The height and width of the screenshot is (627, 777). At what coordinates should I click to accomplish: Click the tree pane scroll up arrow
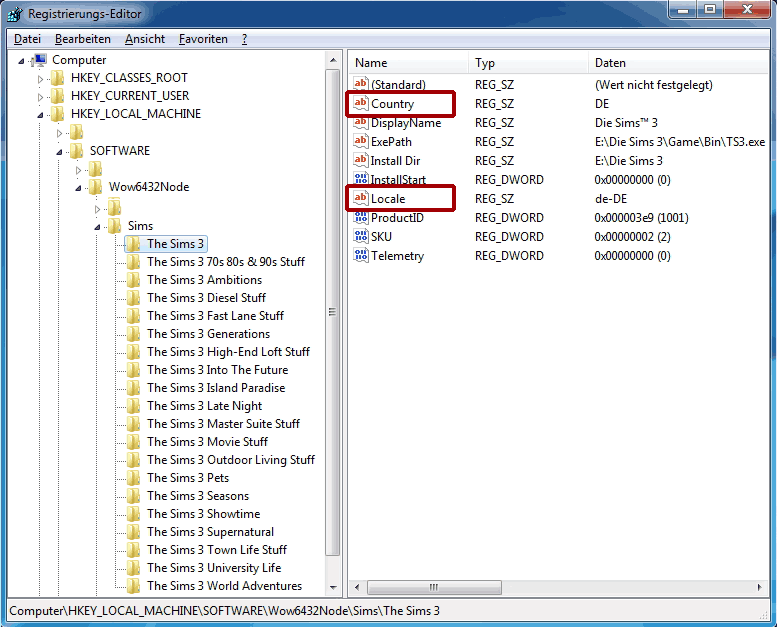pos(333,60)
